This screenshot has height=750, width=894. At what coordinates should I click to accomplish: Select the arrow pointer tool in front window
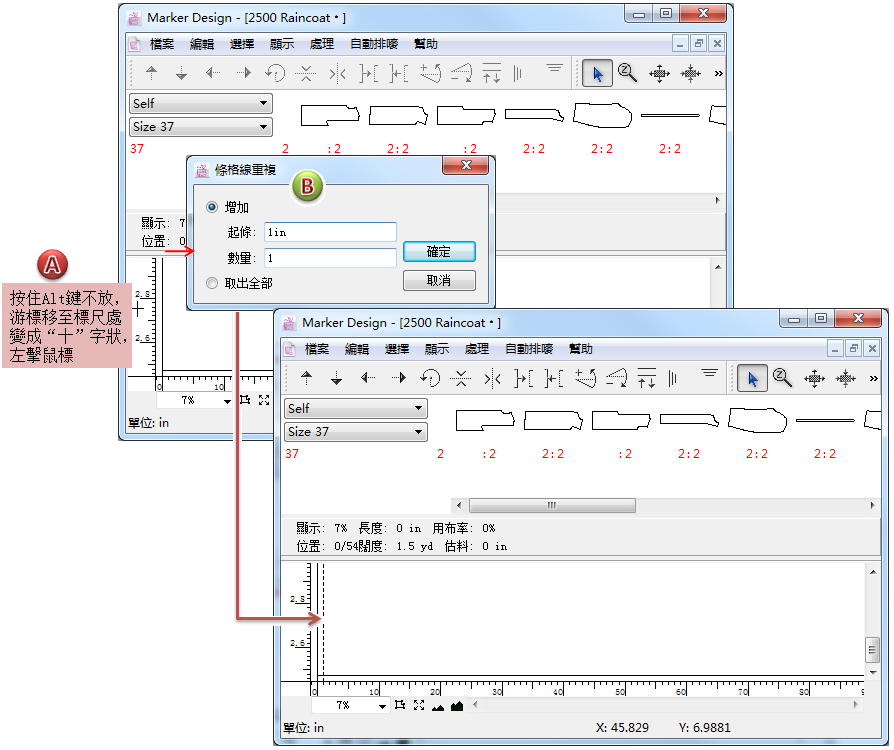[x=752, y=378]
